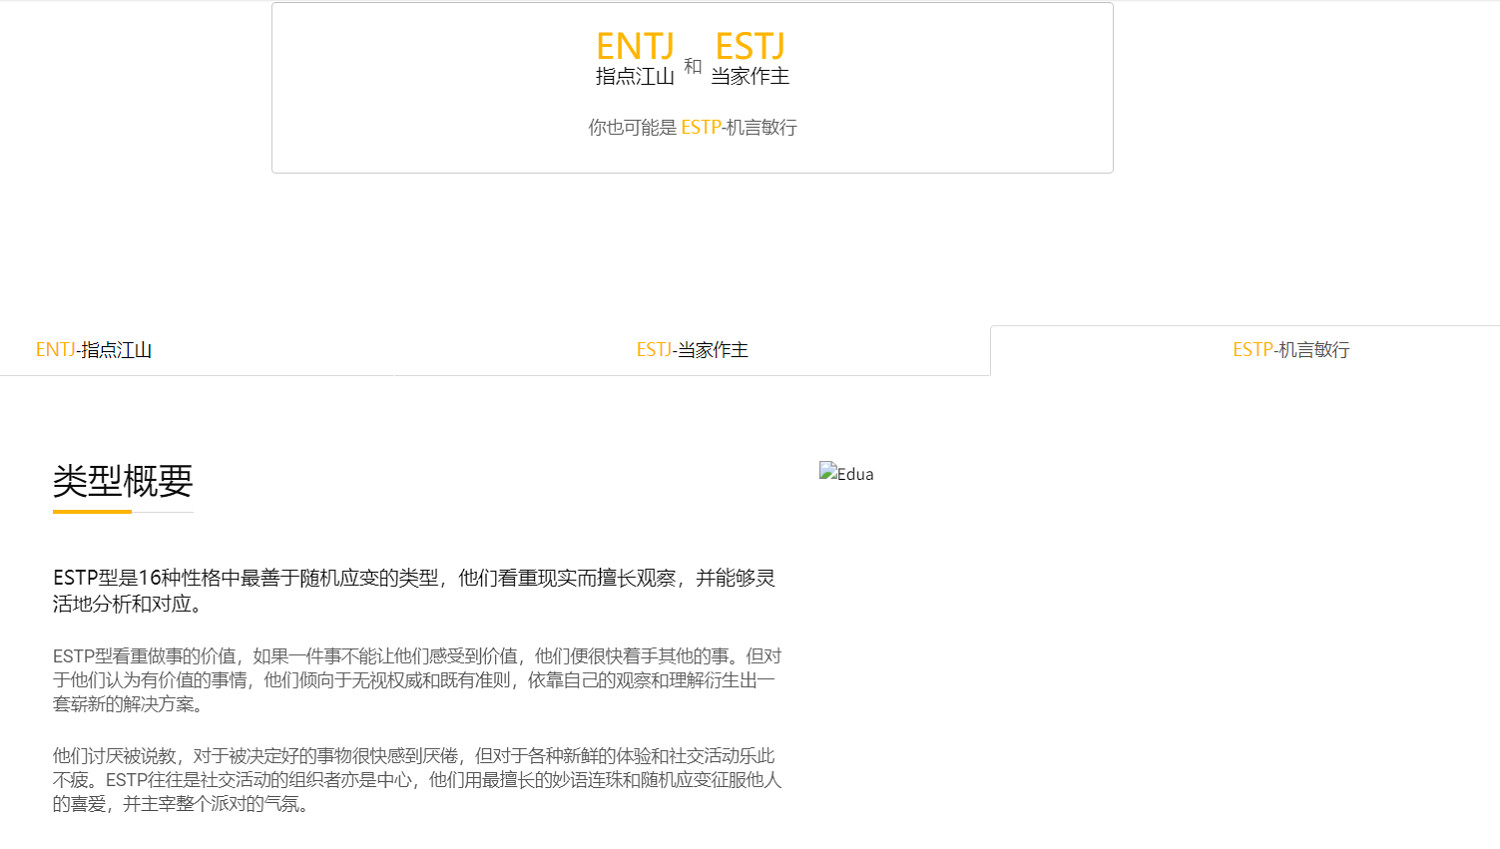This screenshot has height=849, width=1500.
Task: Open the ESTP-机言敏行 tab
Action: click(x=1290, y=350)
